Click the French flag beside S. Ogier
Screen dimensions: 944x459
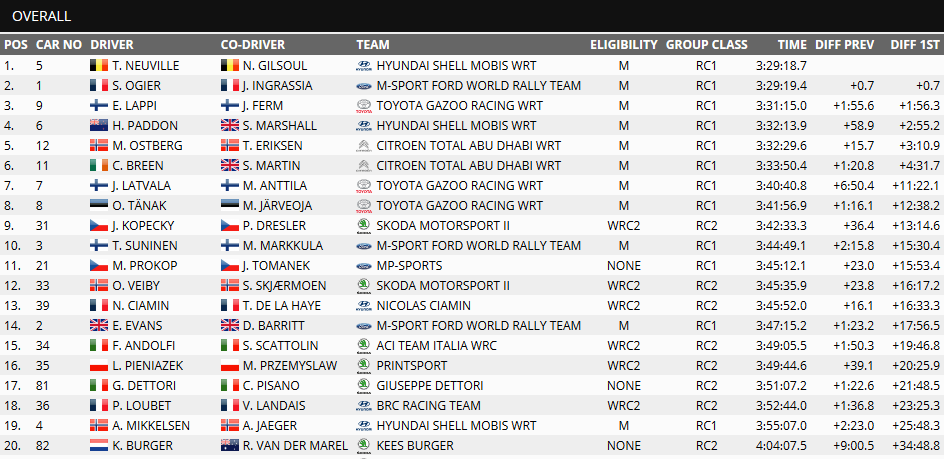tap(99, 86)
